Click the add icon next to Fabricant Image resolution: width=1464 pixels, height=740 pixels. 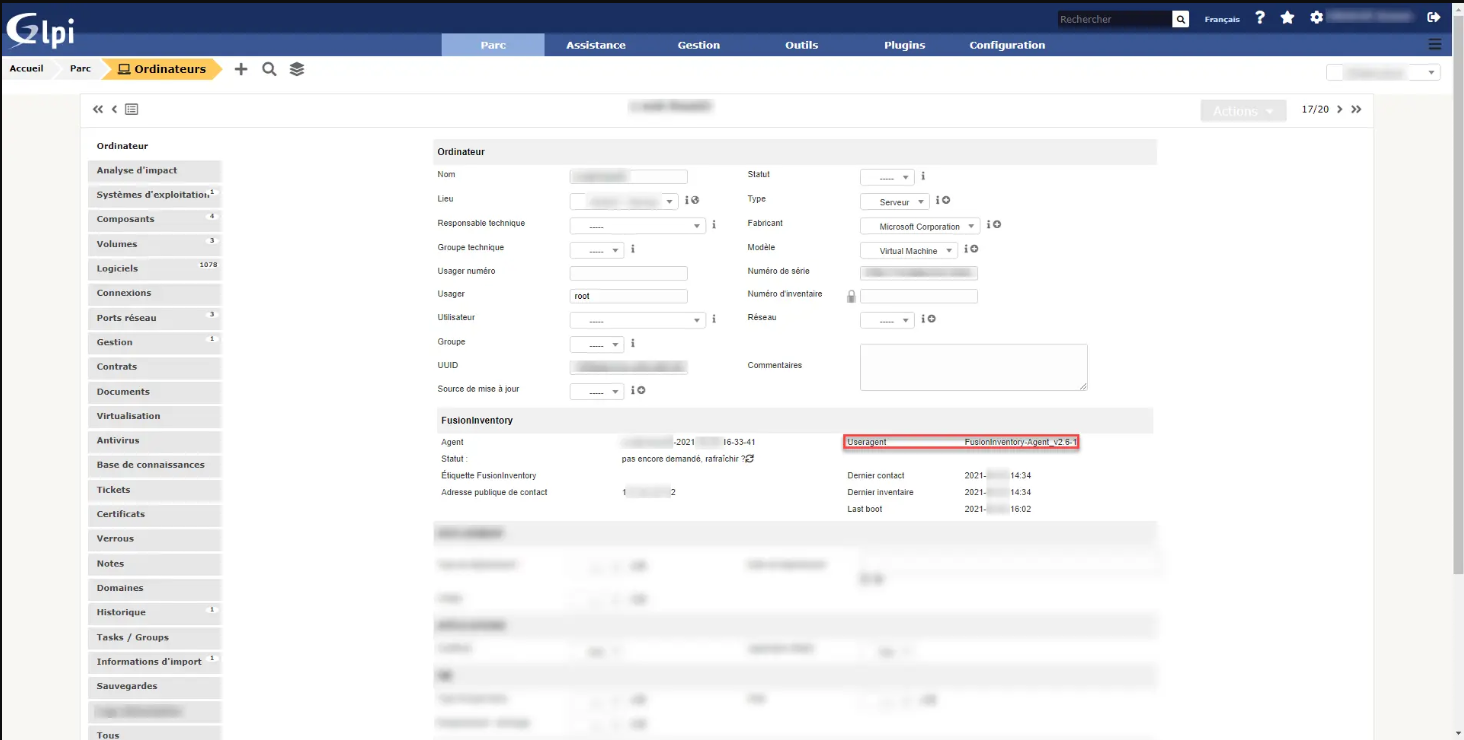click(997, 225)
